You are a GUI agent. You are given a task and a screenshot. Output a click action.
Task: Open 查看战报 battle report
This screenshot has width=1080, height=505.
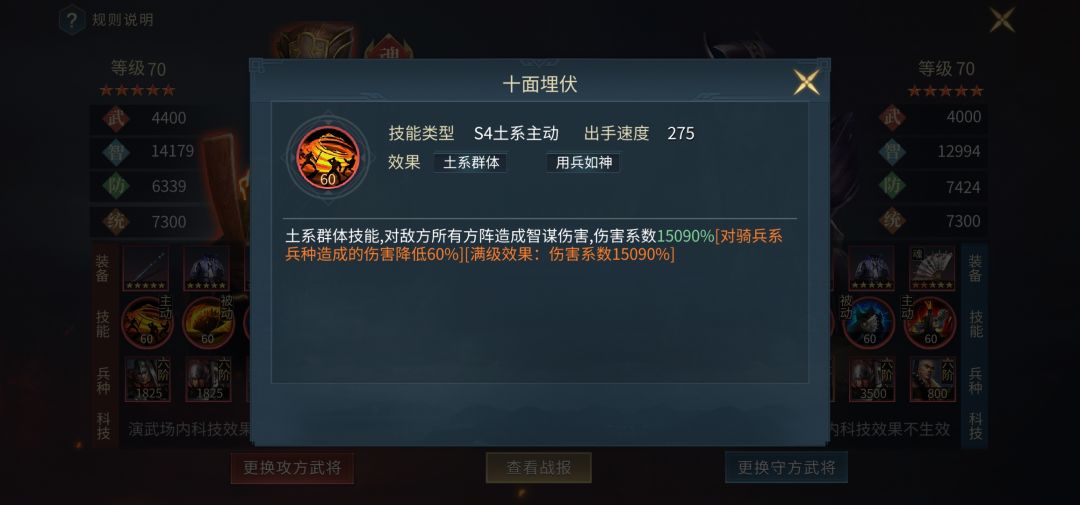click(x=539, y=468)
